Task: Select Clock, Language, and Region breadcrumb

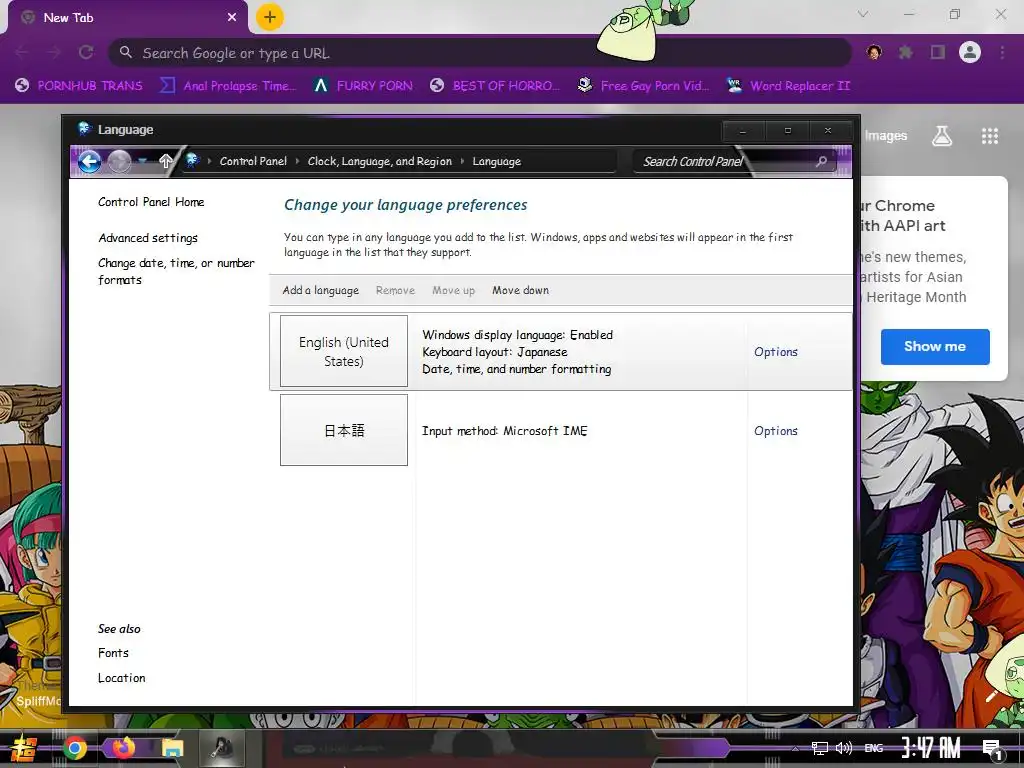Action: coord(379,161)
